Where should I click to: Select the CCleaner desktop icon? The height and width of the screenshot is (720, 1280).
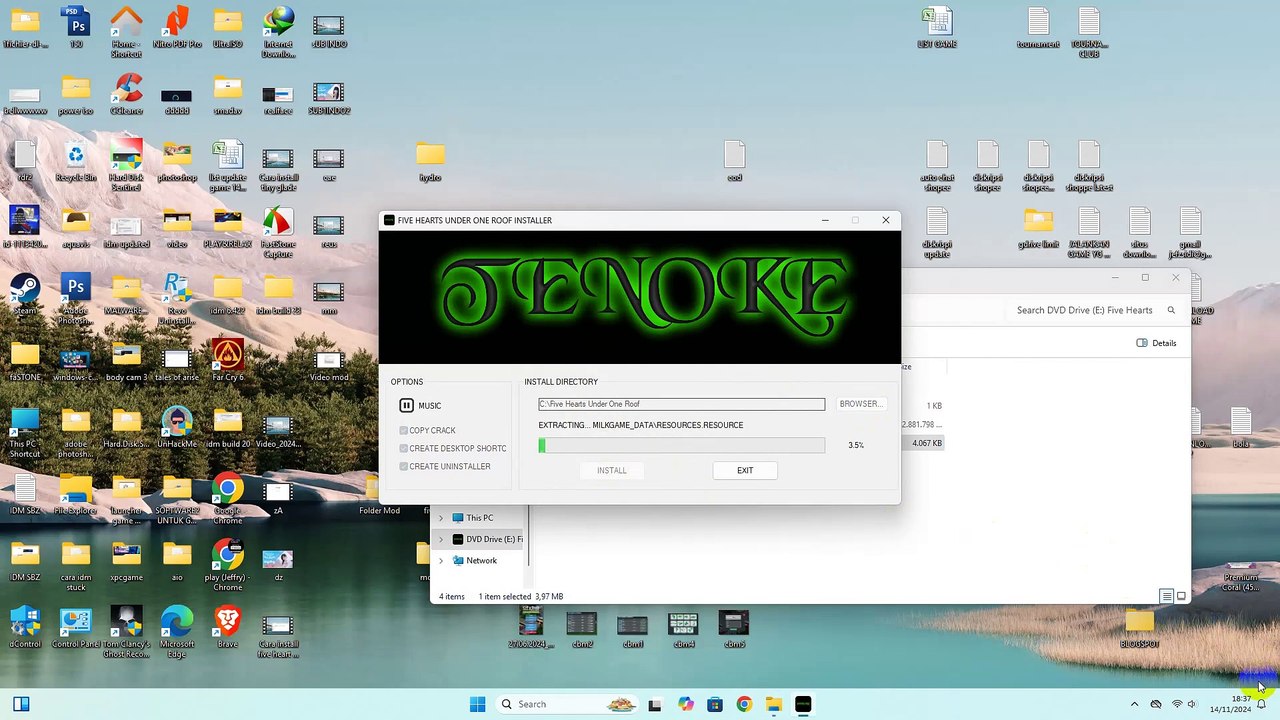tap(127, 94)
